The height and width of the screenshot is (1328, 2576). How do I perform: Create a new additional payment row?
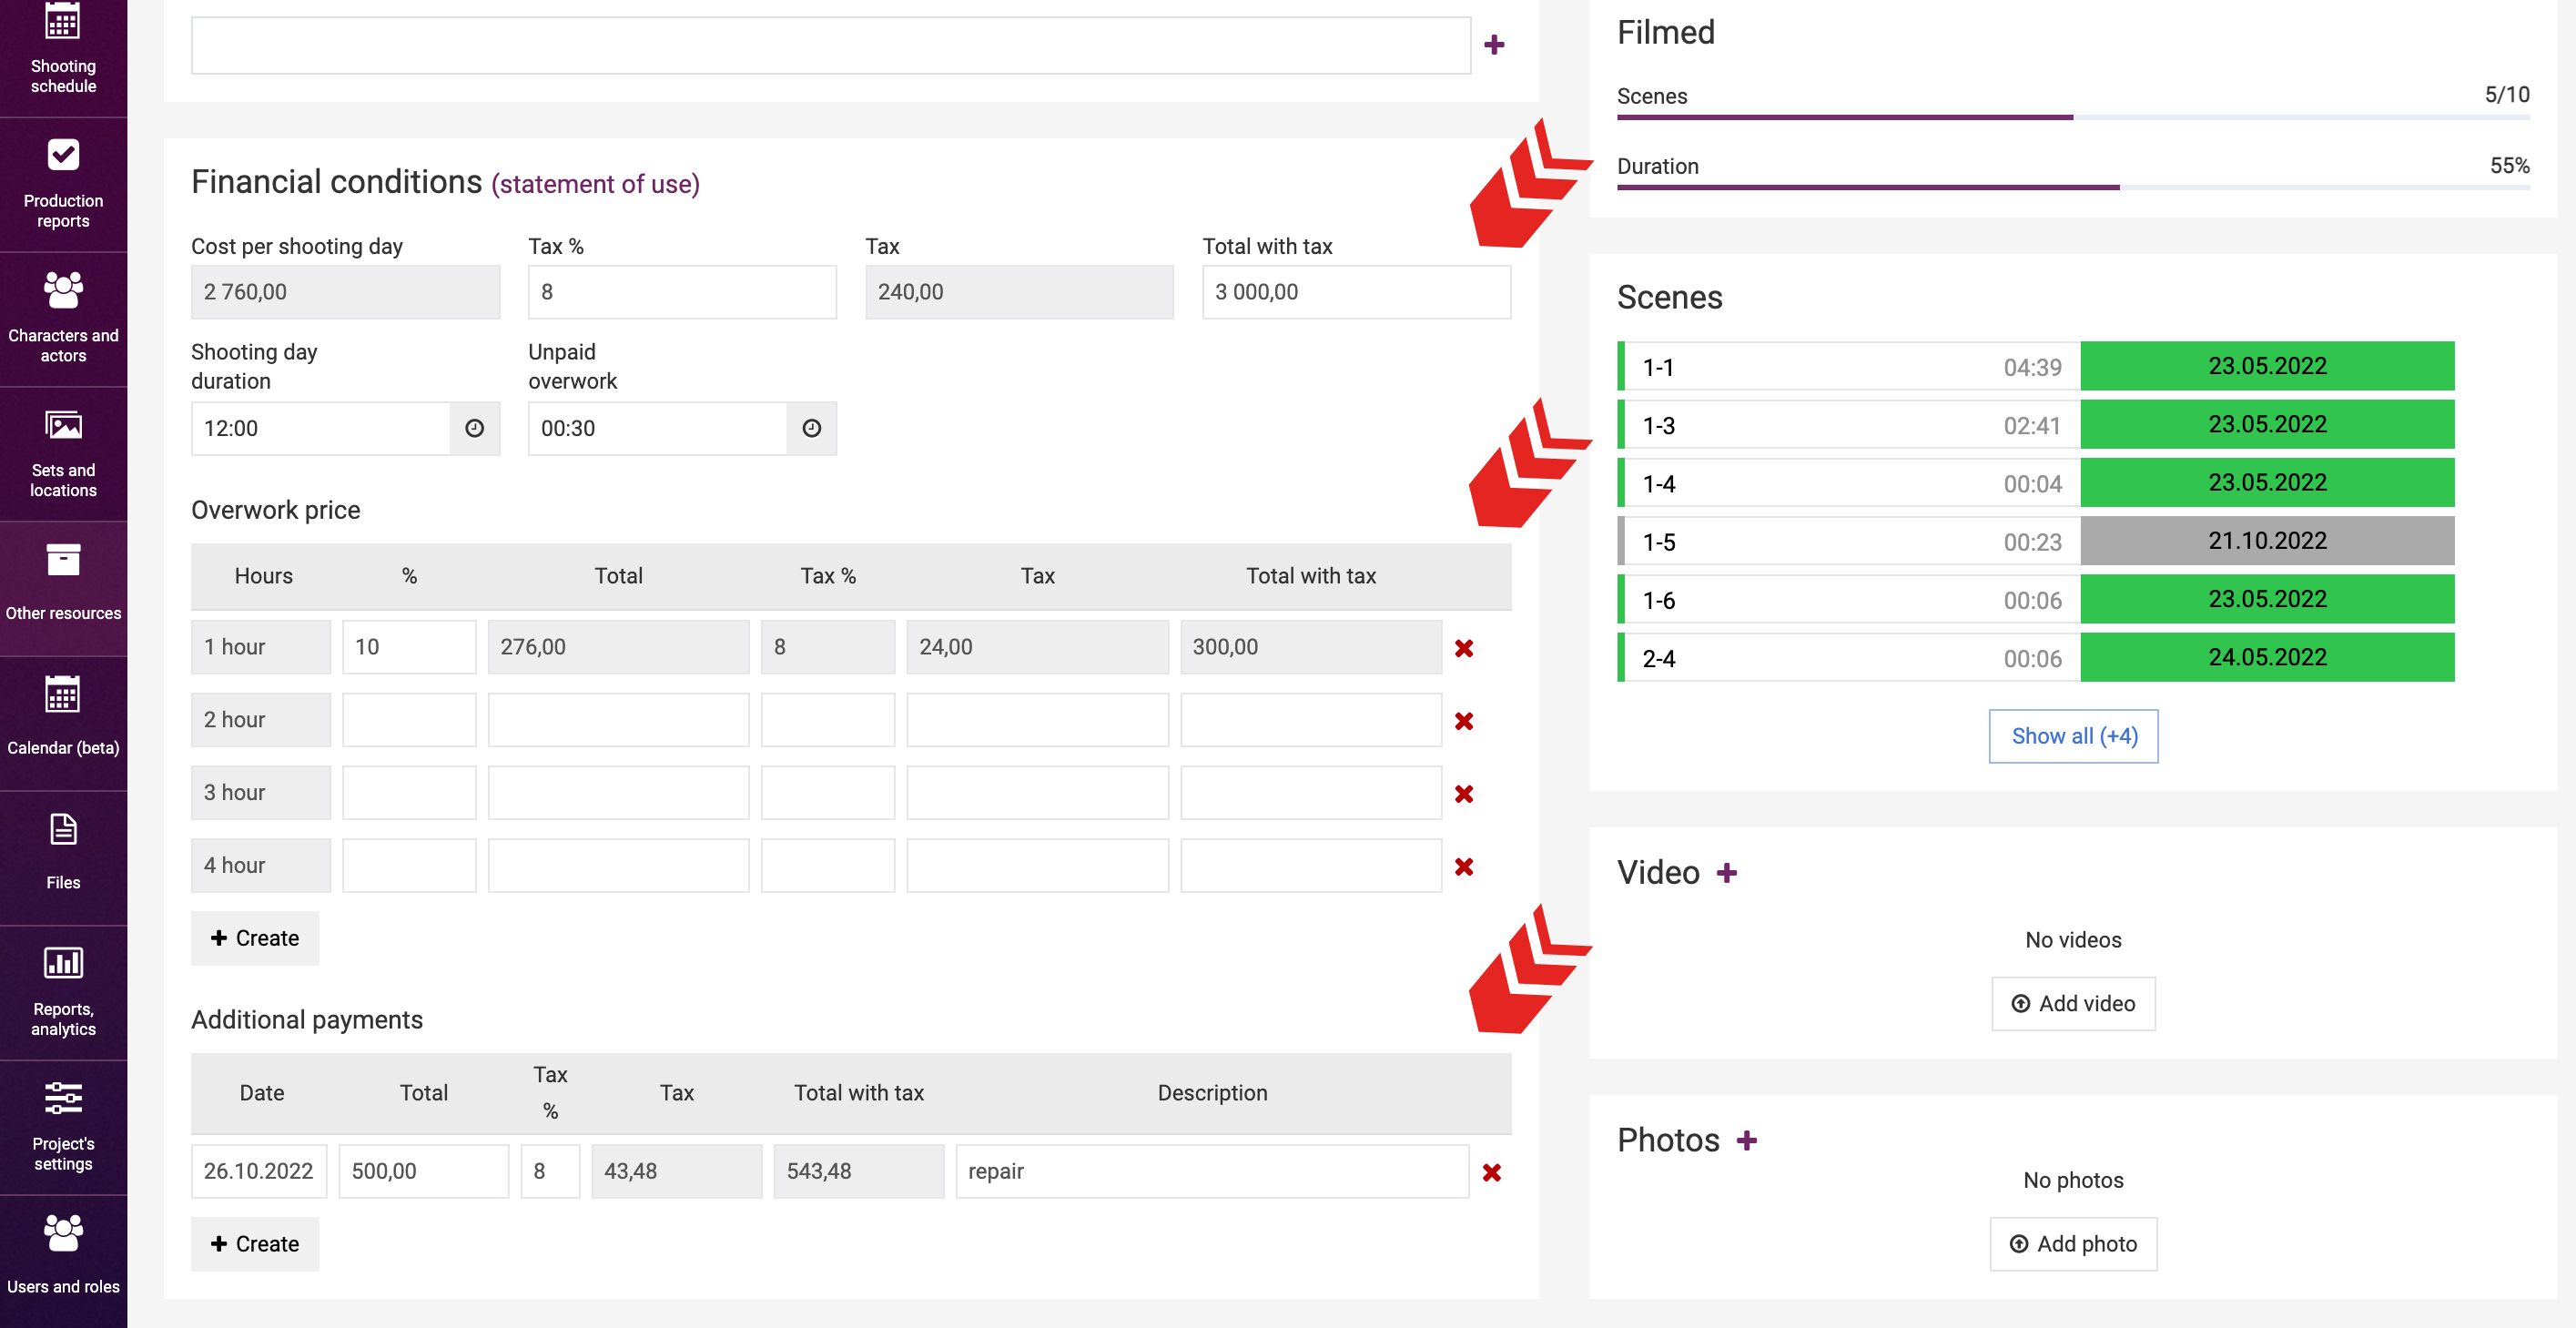[x=255, y=1244]
